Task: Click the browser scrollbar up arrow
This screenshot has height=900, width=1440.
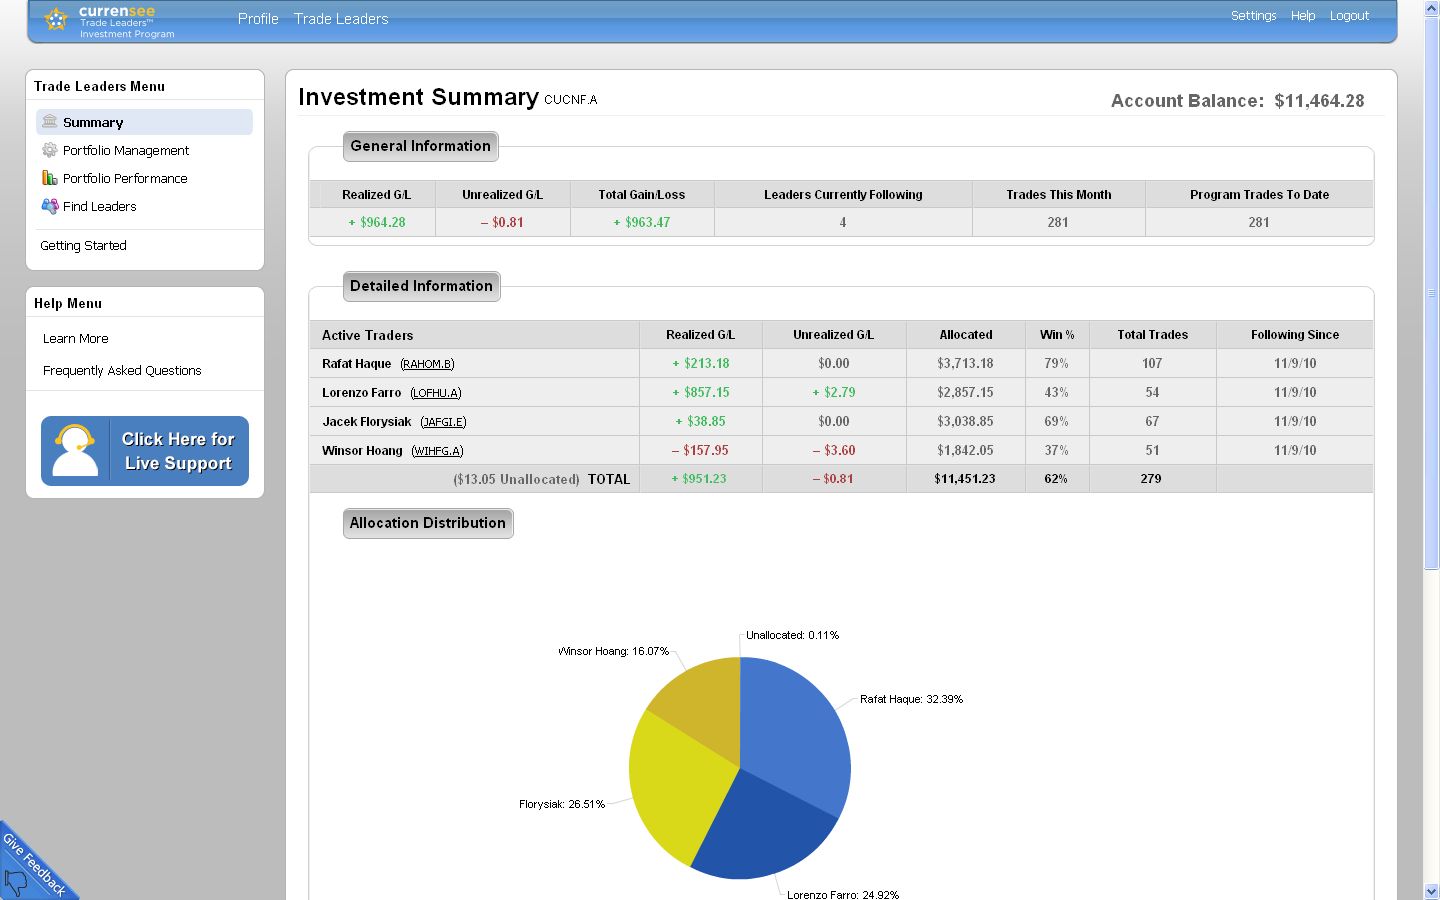Action: click(1431, 8)
